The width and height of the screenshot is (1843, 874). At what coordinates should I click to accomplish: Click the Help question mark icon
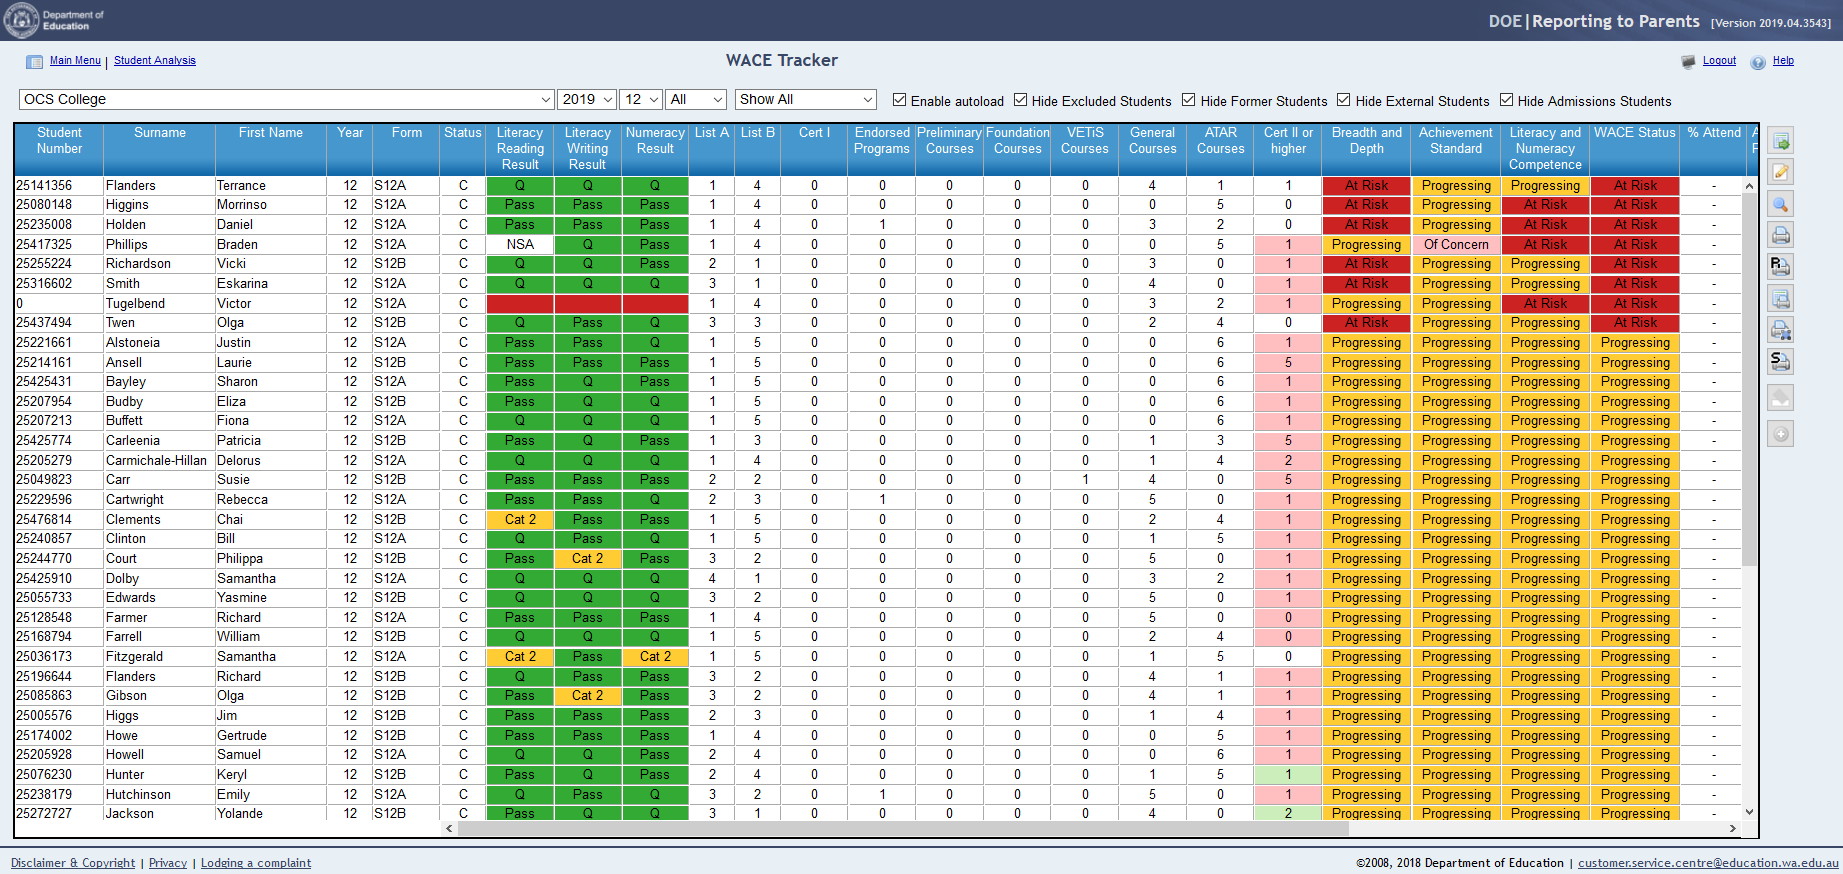[x=1758, y=62]
